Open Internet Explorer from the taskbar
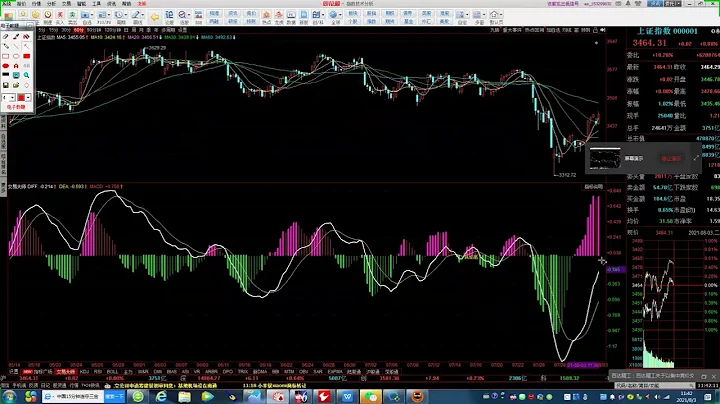 click(x=162, y=396)
